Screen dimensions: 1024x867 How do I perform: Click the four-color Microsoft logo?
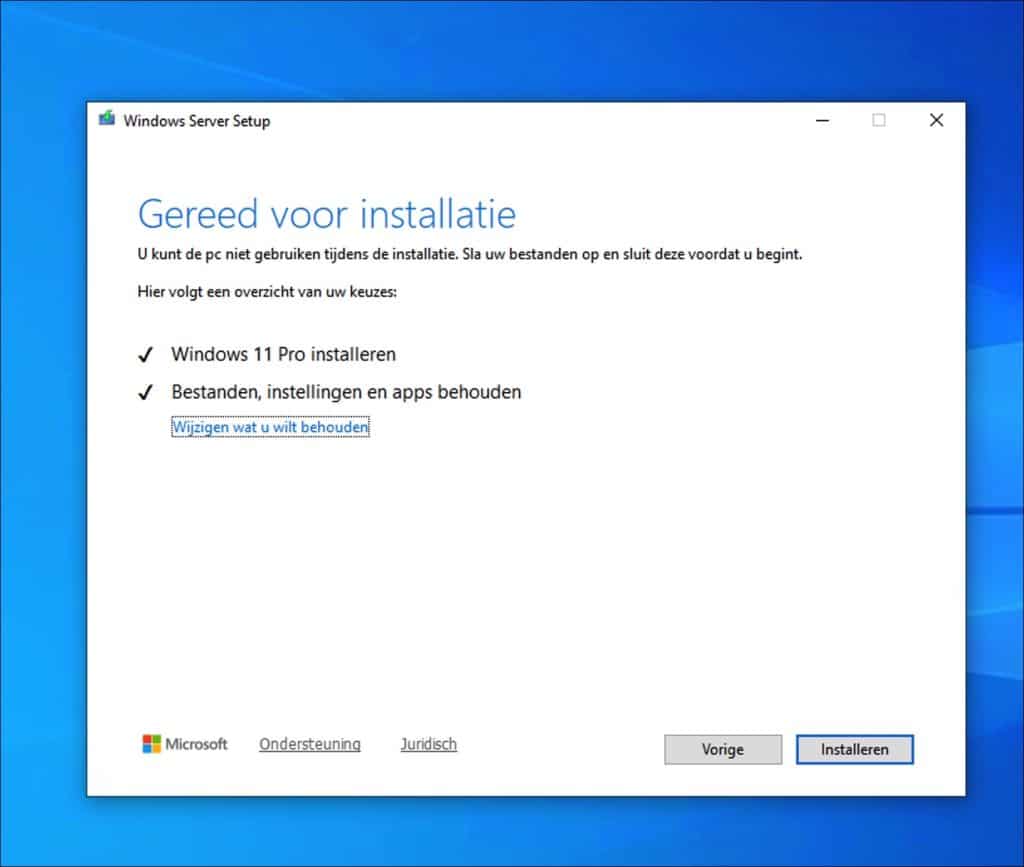coord(151,744)
